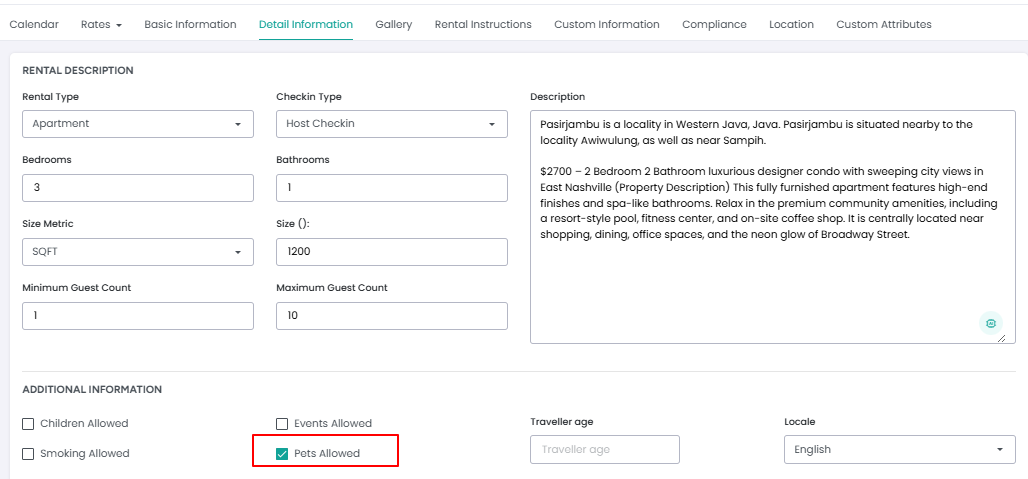Grab the Description textarea resize handle
Screen dimensions: 1028x479
[1001, 338]
